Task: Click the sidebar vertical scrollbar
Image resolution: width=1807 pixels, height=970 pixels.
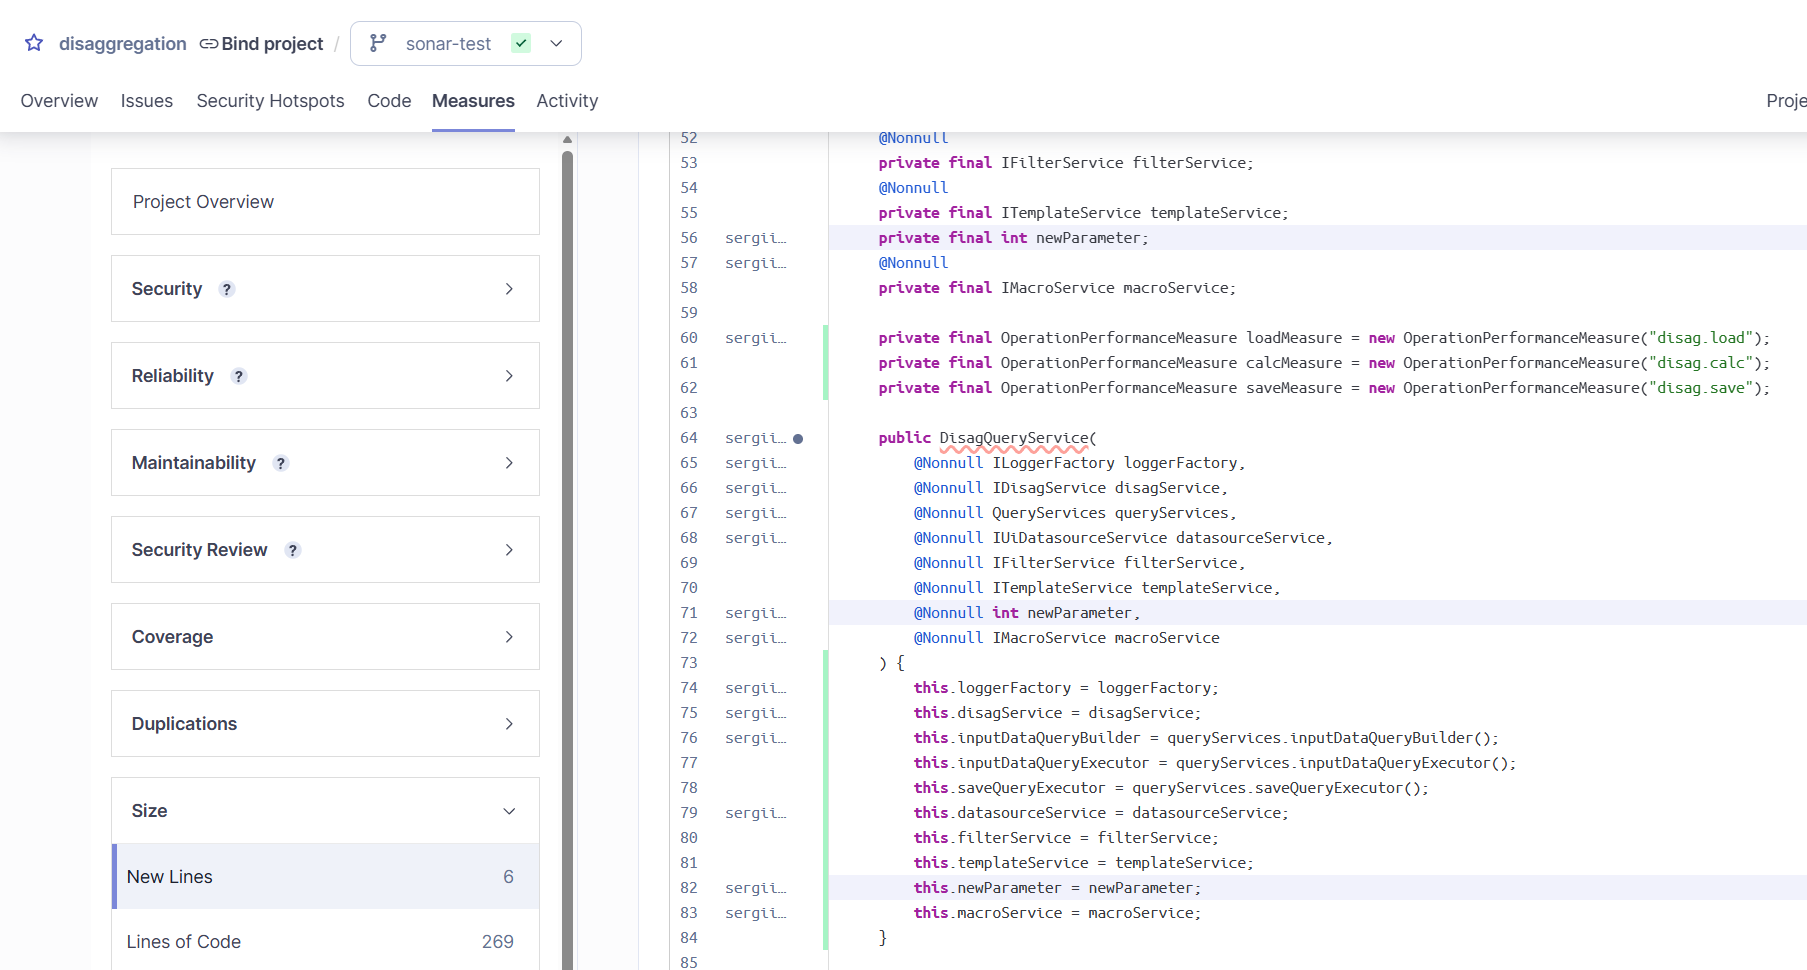Action: 567,550
